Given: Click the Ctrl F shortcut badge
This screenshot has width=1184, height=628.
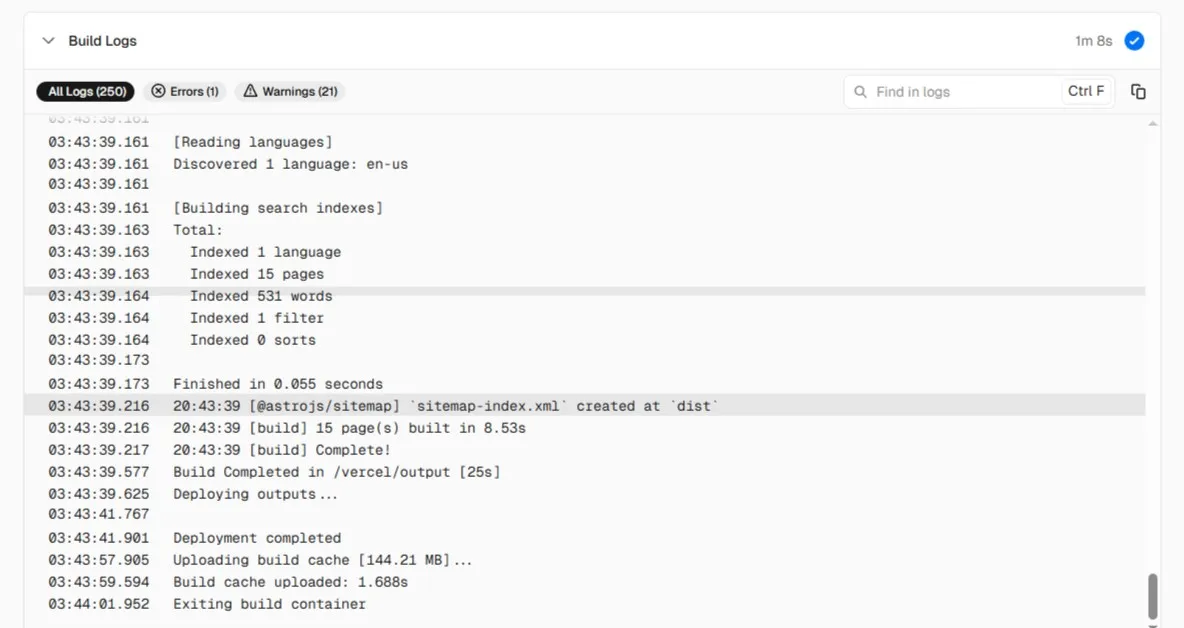Looking at the screenshot, I should pos(1086,91).
